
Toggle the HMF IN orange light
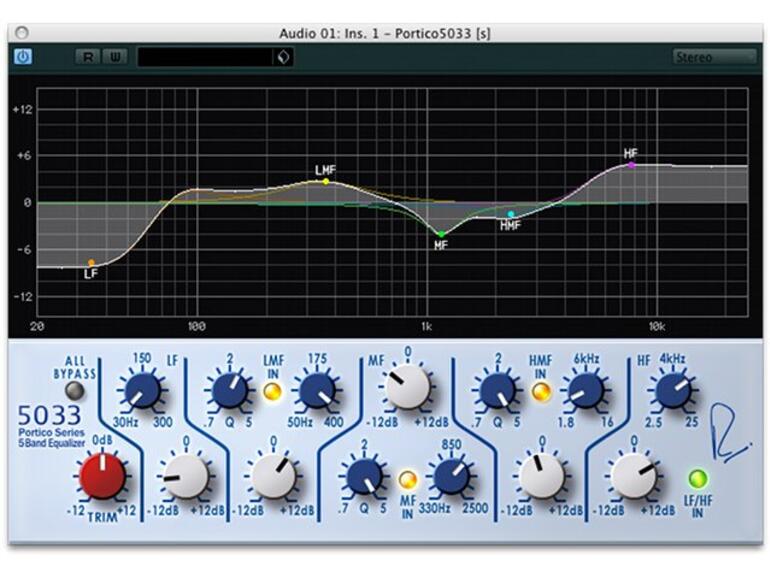pos(541,391)
